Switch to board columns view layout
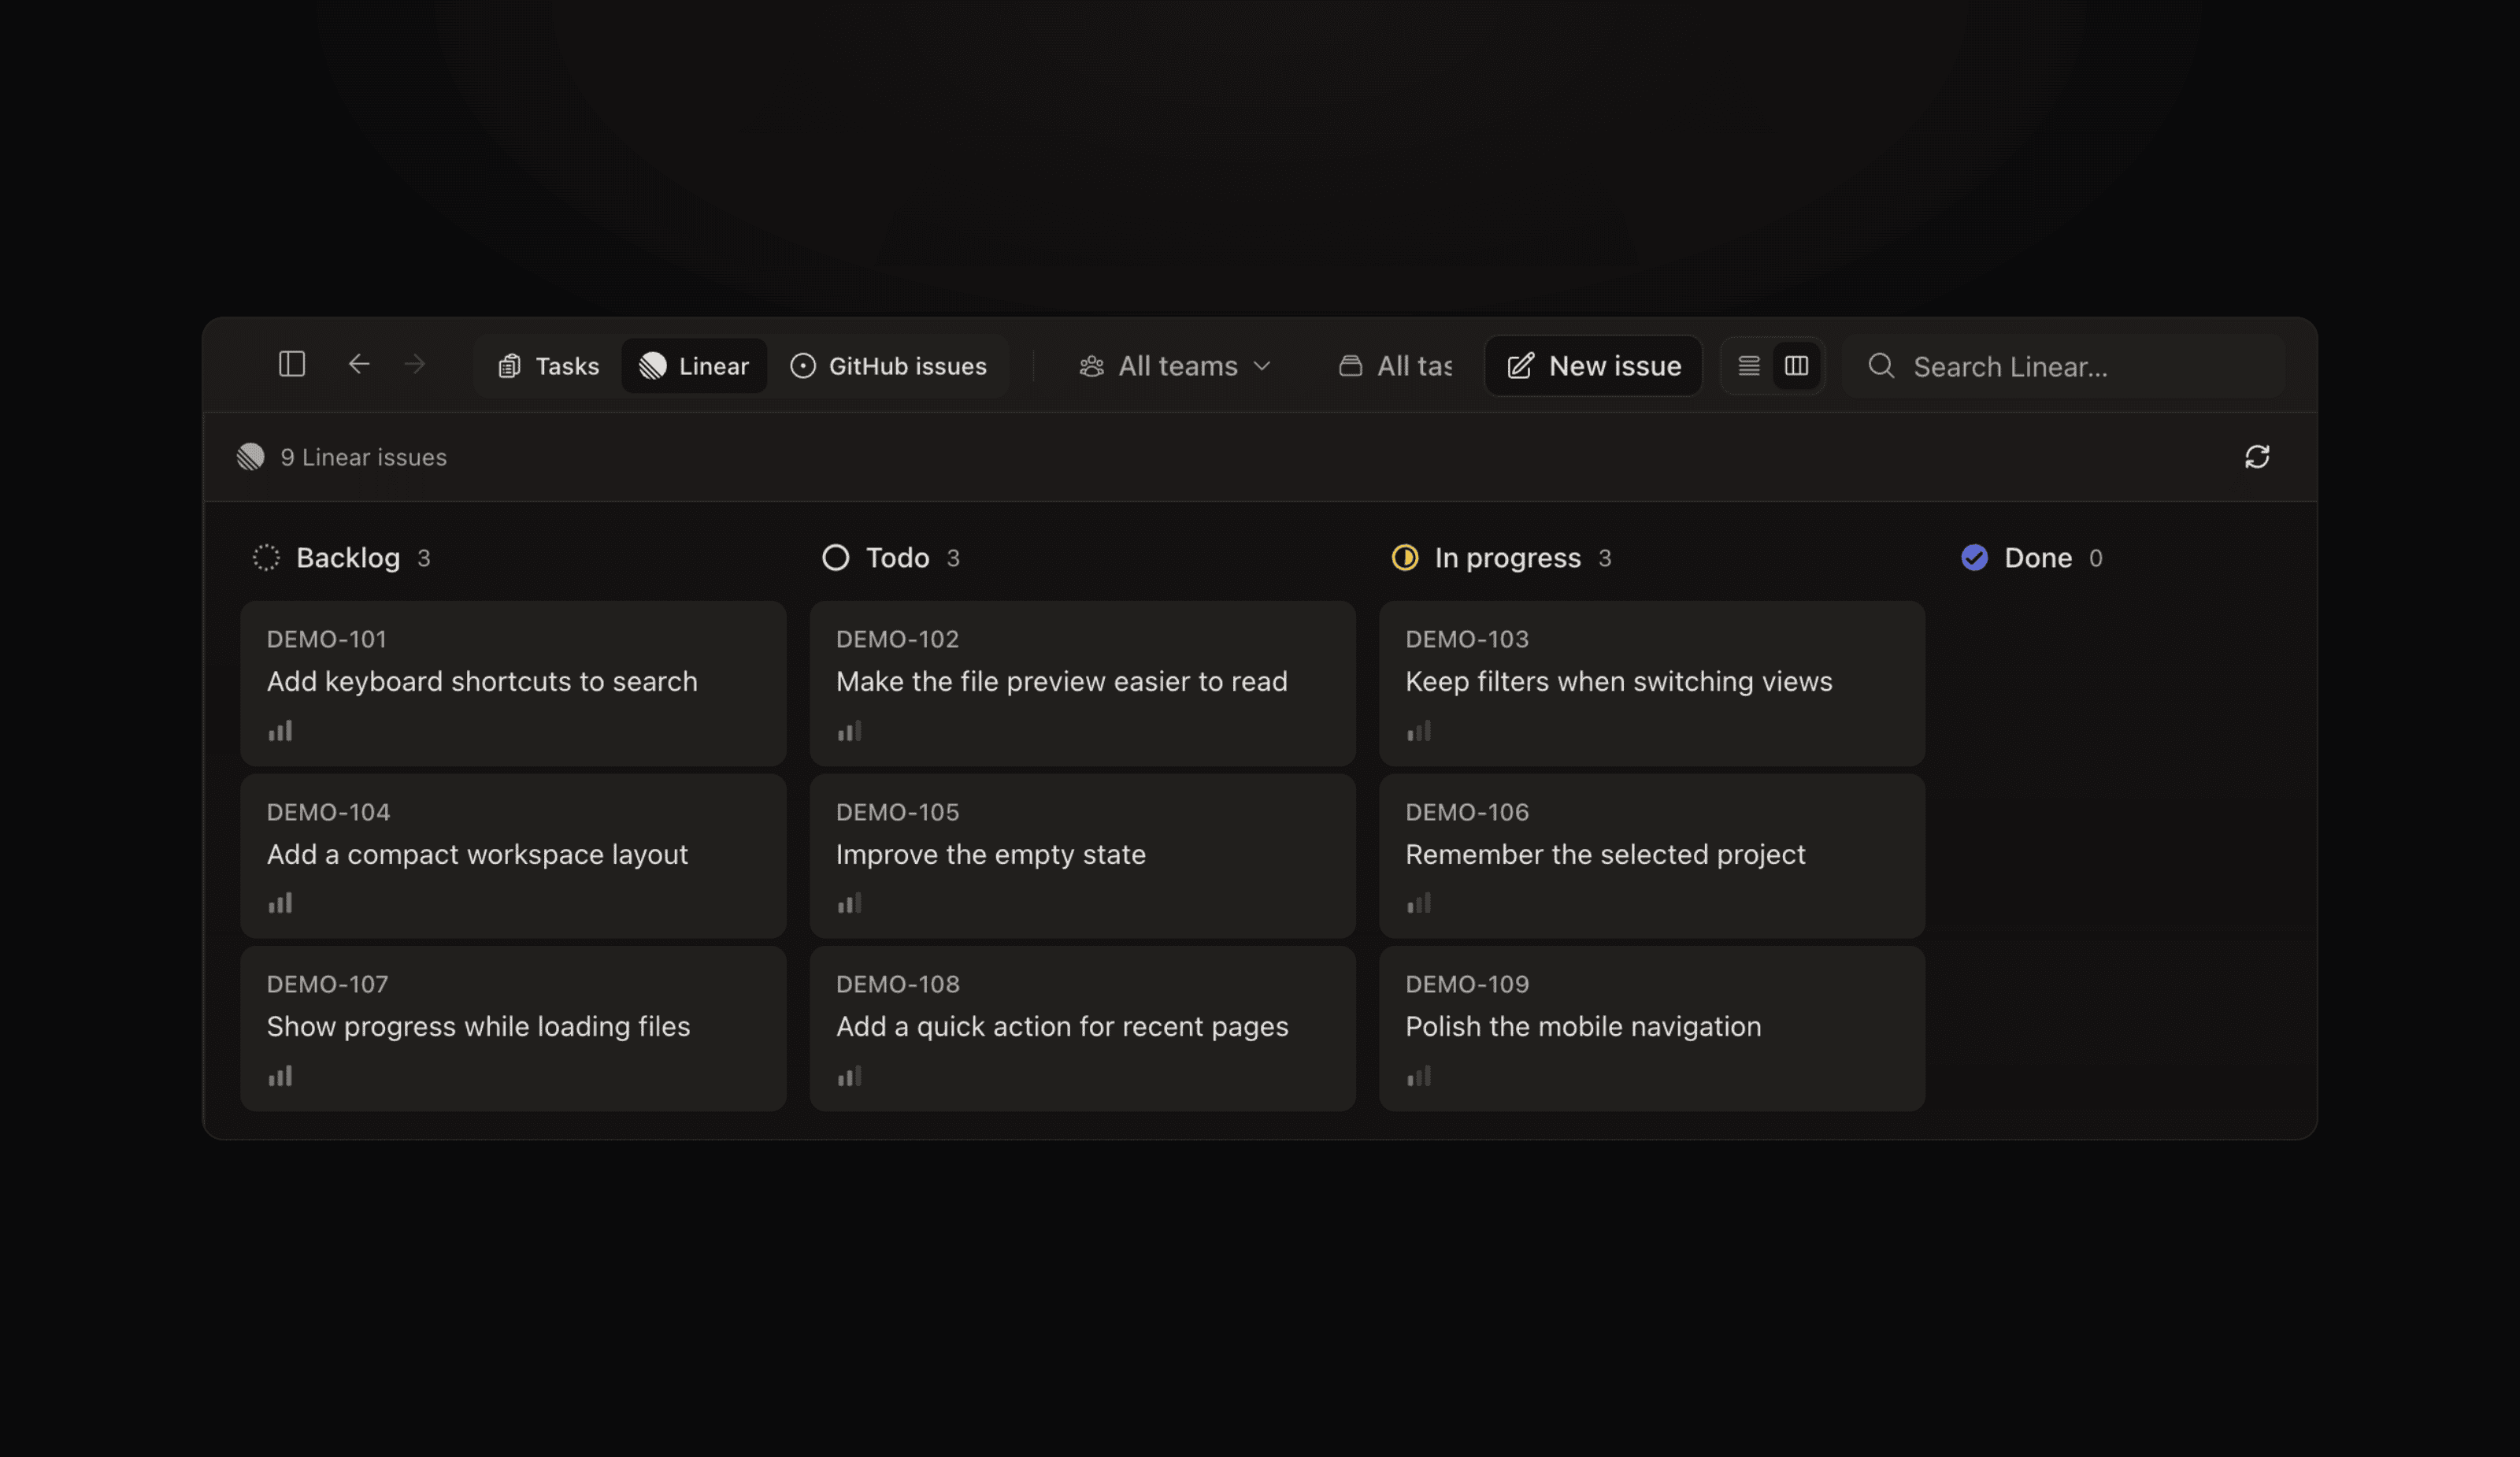The width and height of the screenshot is (2520, 1457). (x=1797, y=366)
